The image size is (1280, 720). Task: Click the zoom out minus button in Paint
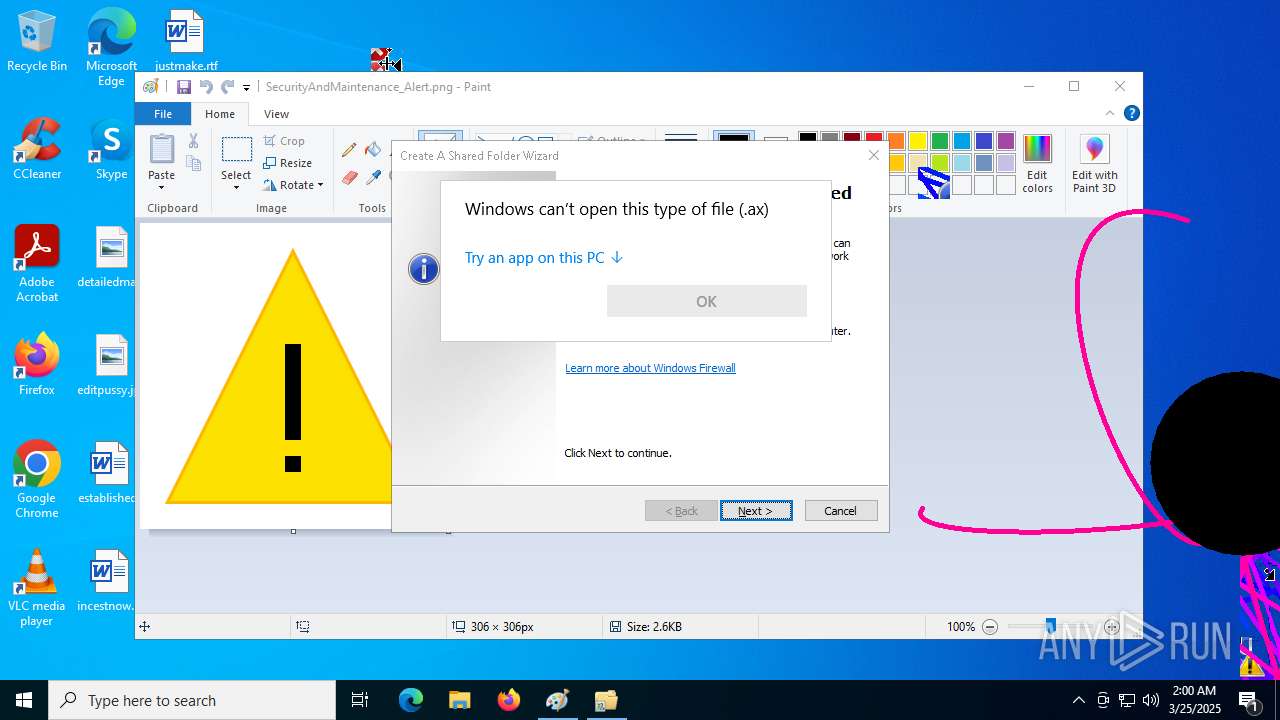(x=990, y=627)
